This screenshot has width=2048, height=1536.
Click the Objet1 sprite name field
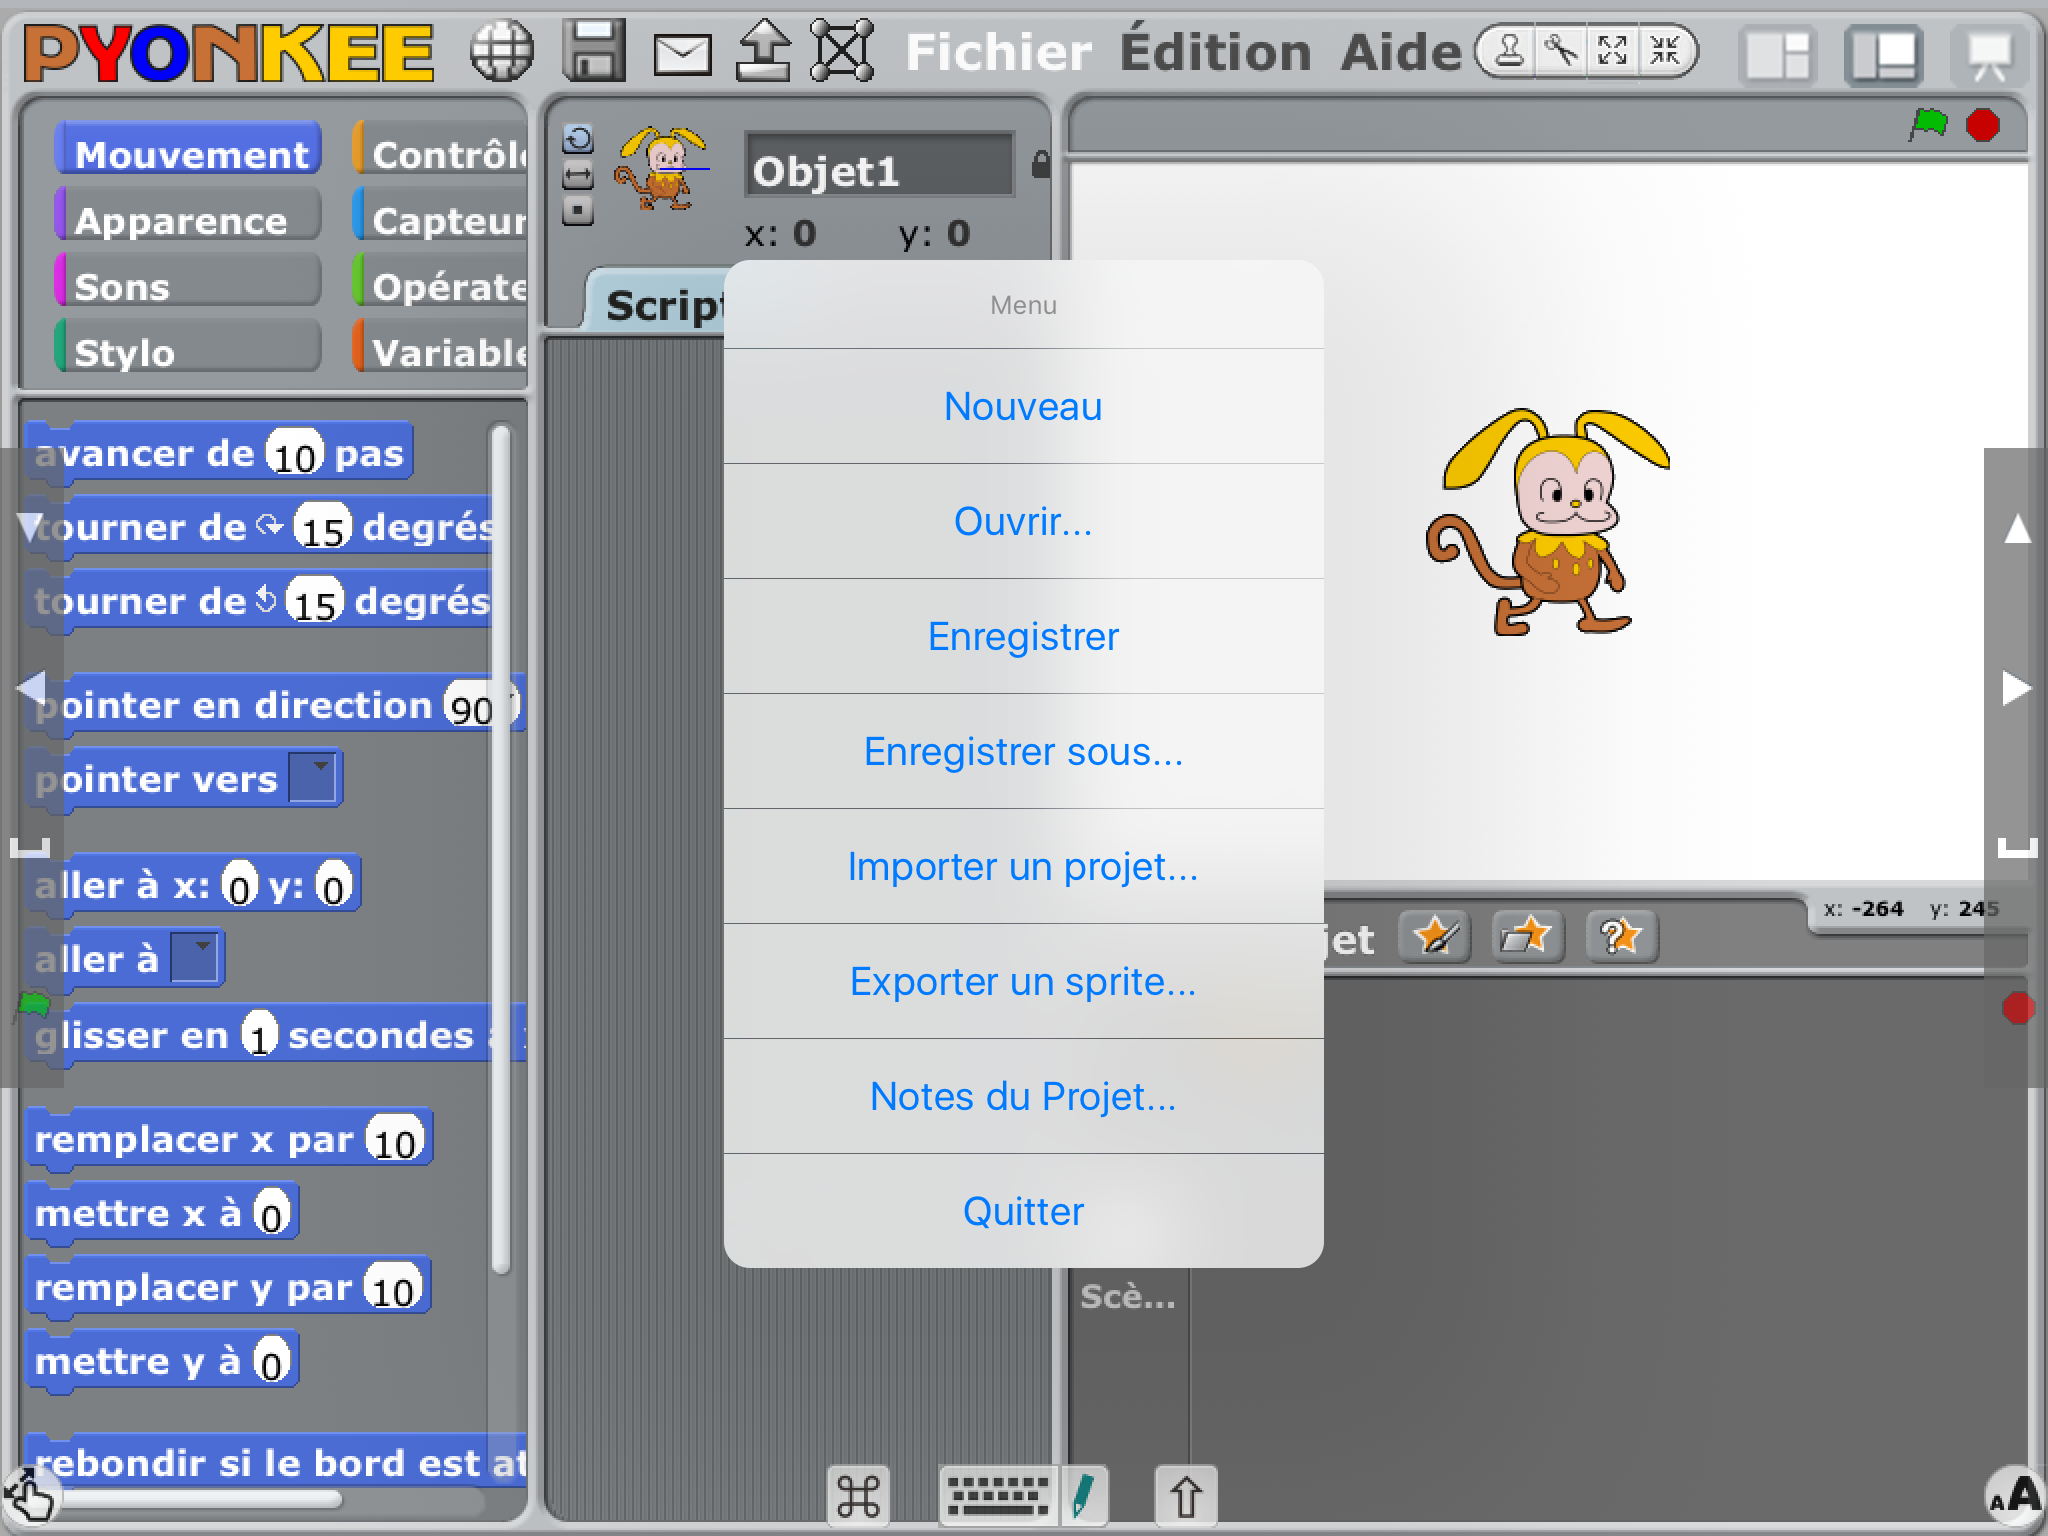880,168
